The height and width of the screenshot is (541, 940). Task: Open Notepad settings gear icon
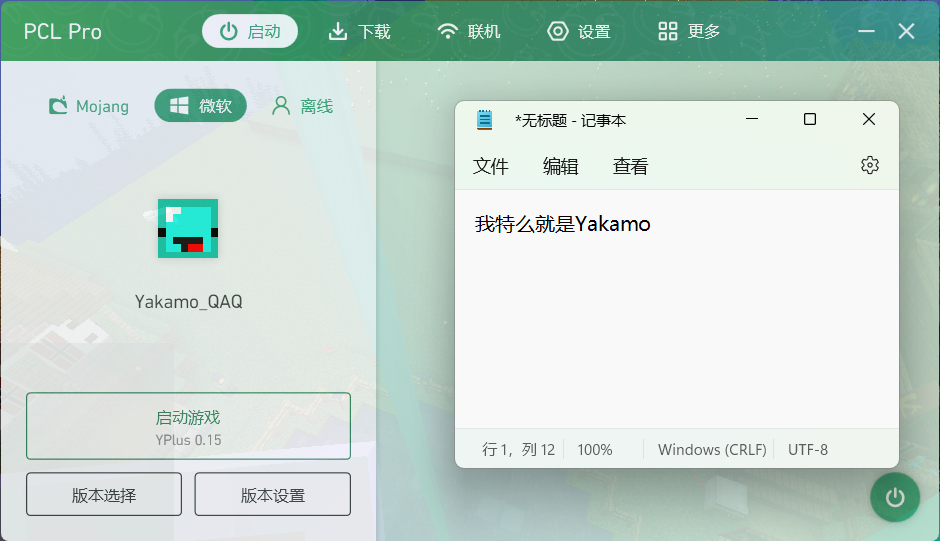[870, 165]
